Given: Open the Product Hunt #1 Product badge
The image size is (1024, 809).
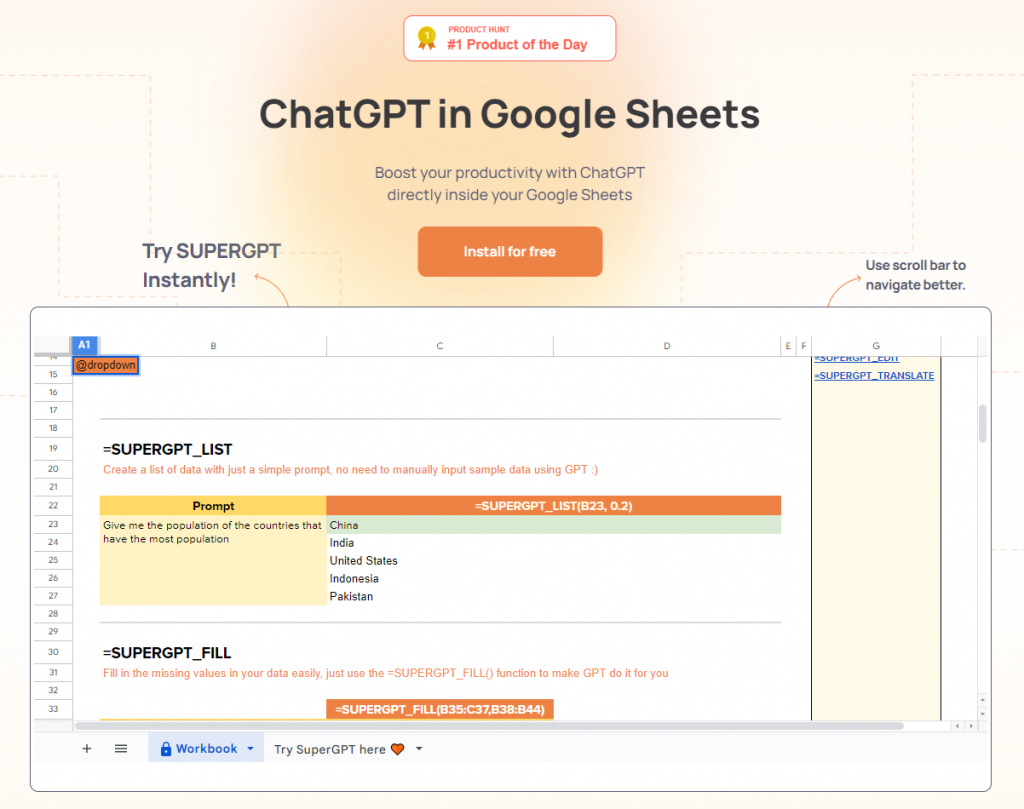Looking at the screenshot, I should click(x=509, y=39).
